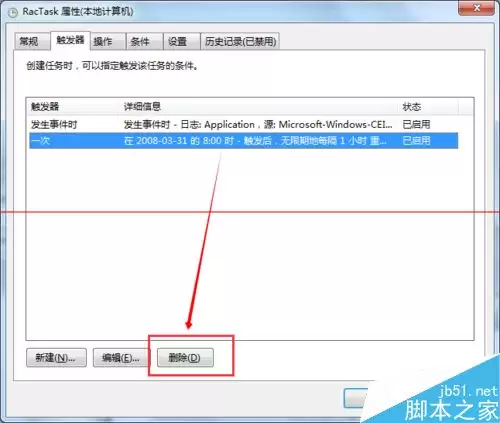Click the 删除(D) button
This screenshot has height=423, width=500.
point(185,358)
